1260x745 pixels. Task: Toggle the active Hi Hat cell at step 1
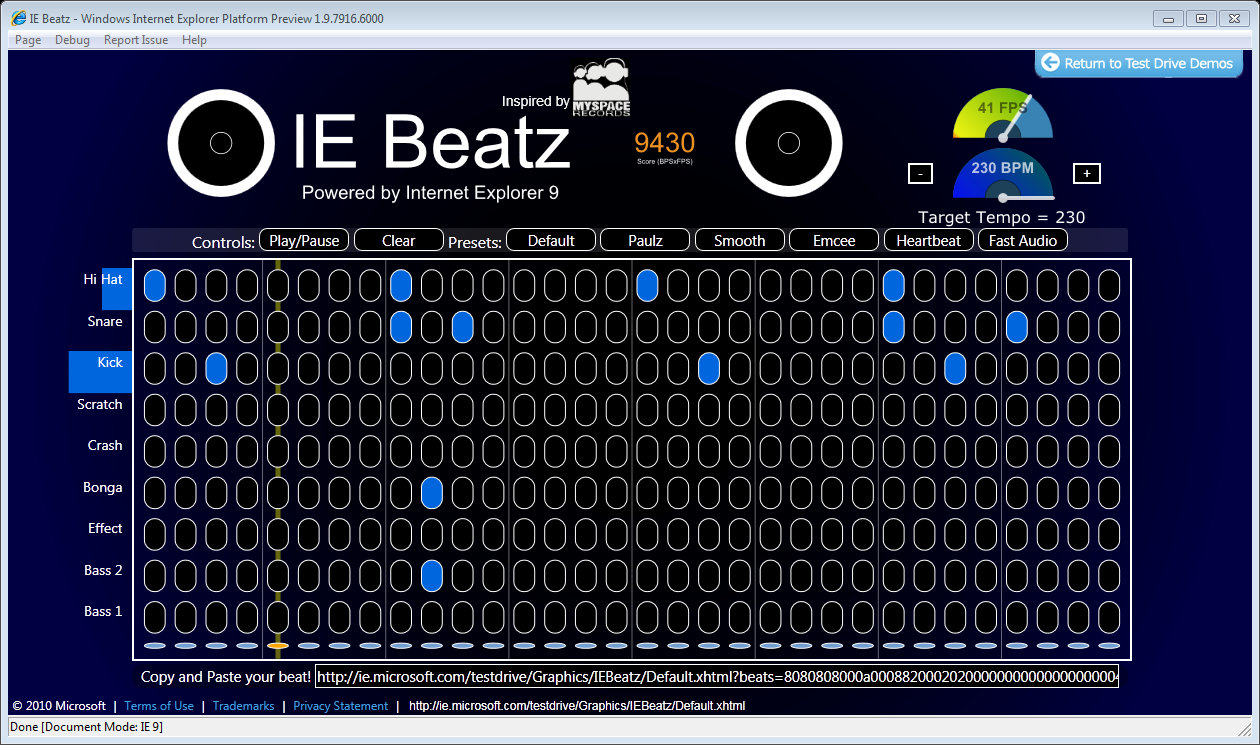click(155, 285)
